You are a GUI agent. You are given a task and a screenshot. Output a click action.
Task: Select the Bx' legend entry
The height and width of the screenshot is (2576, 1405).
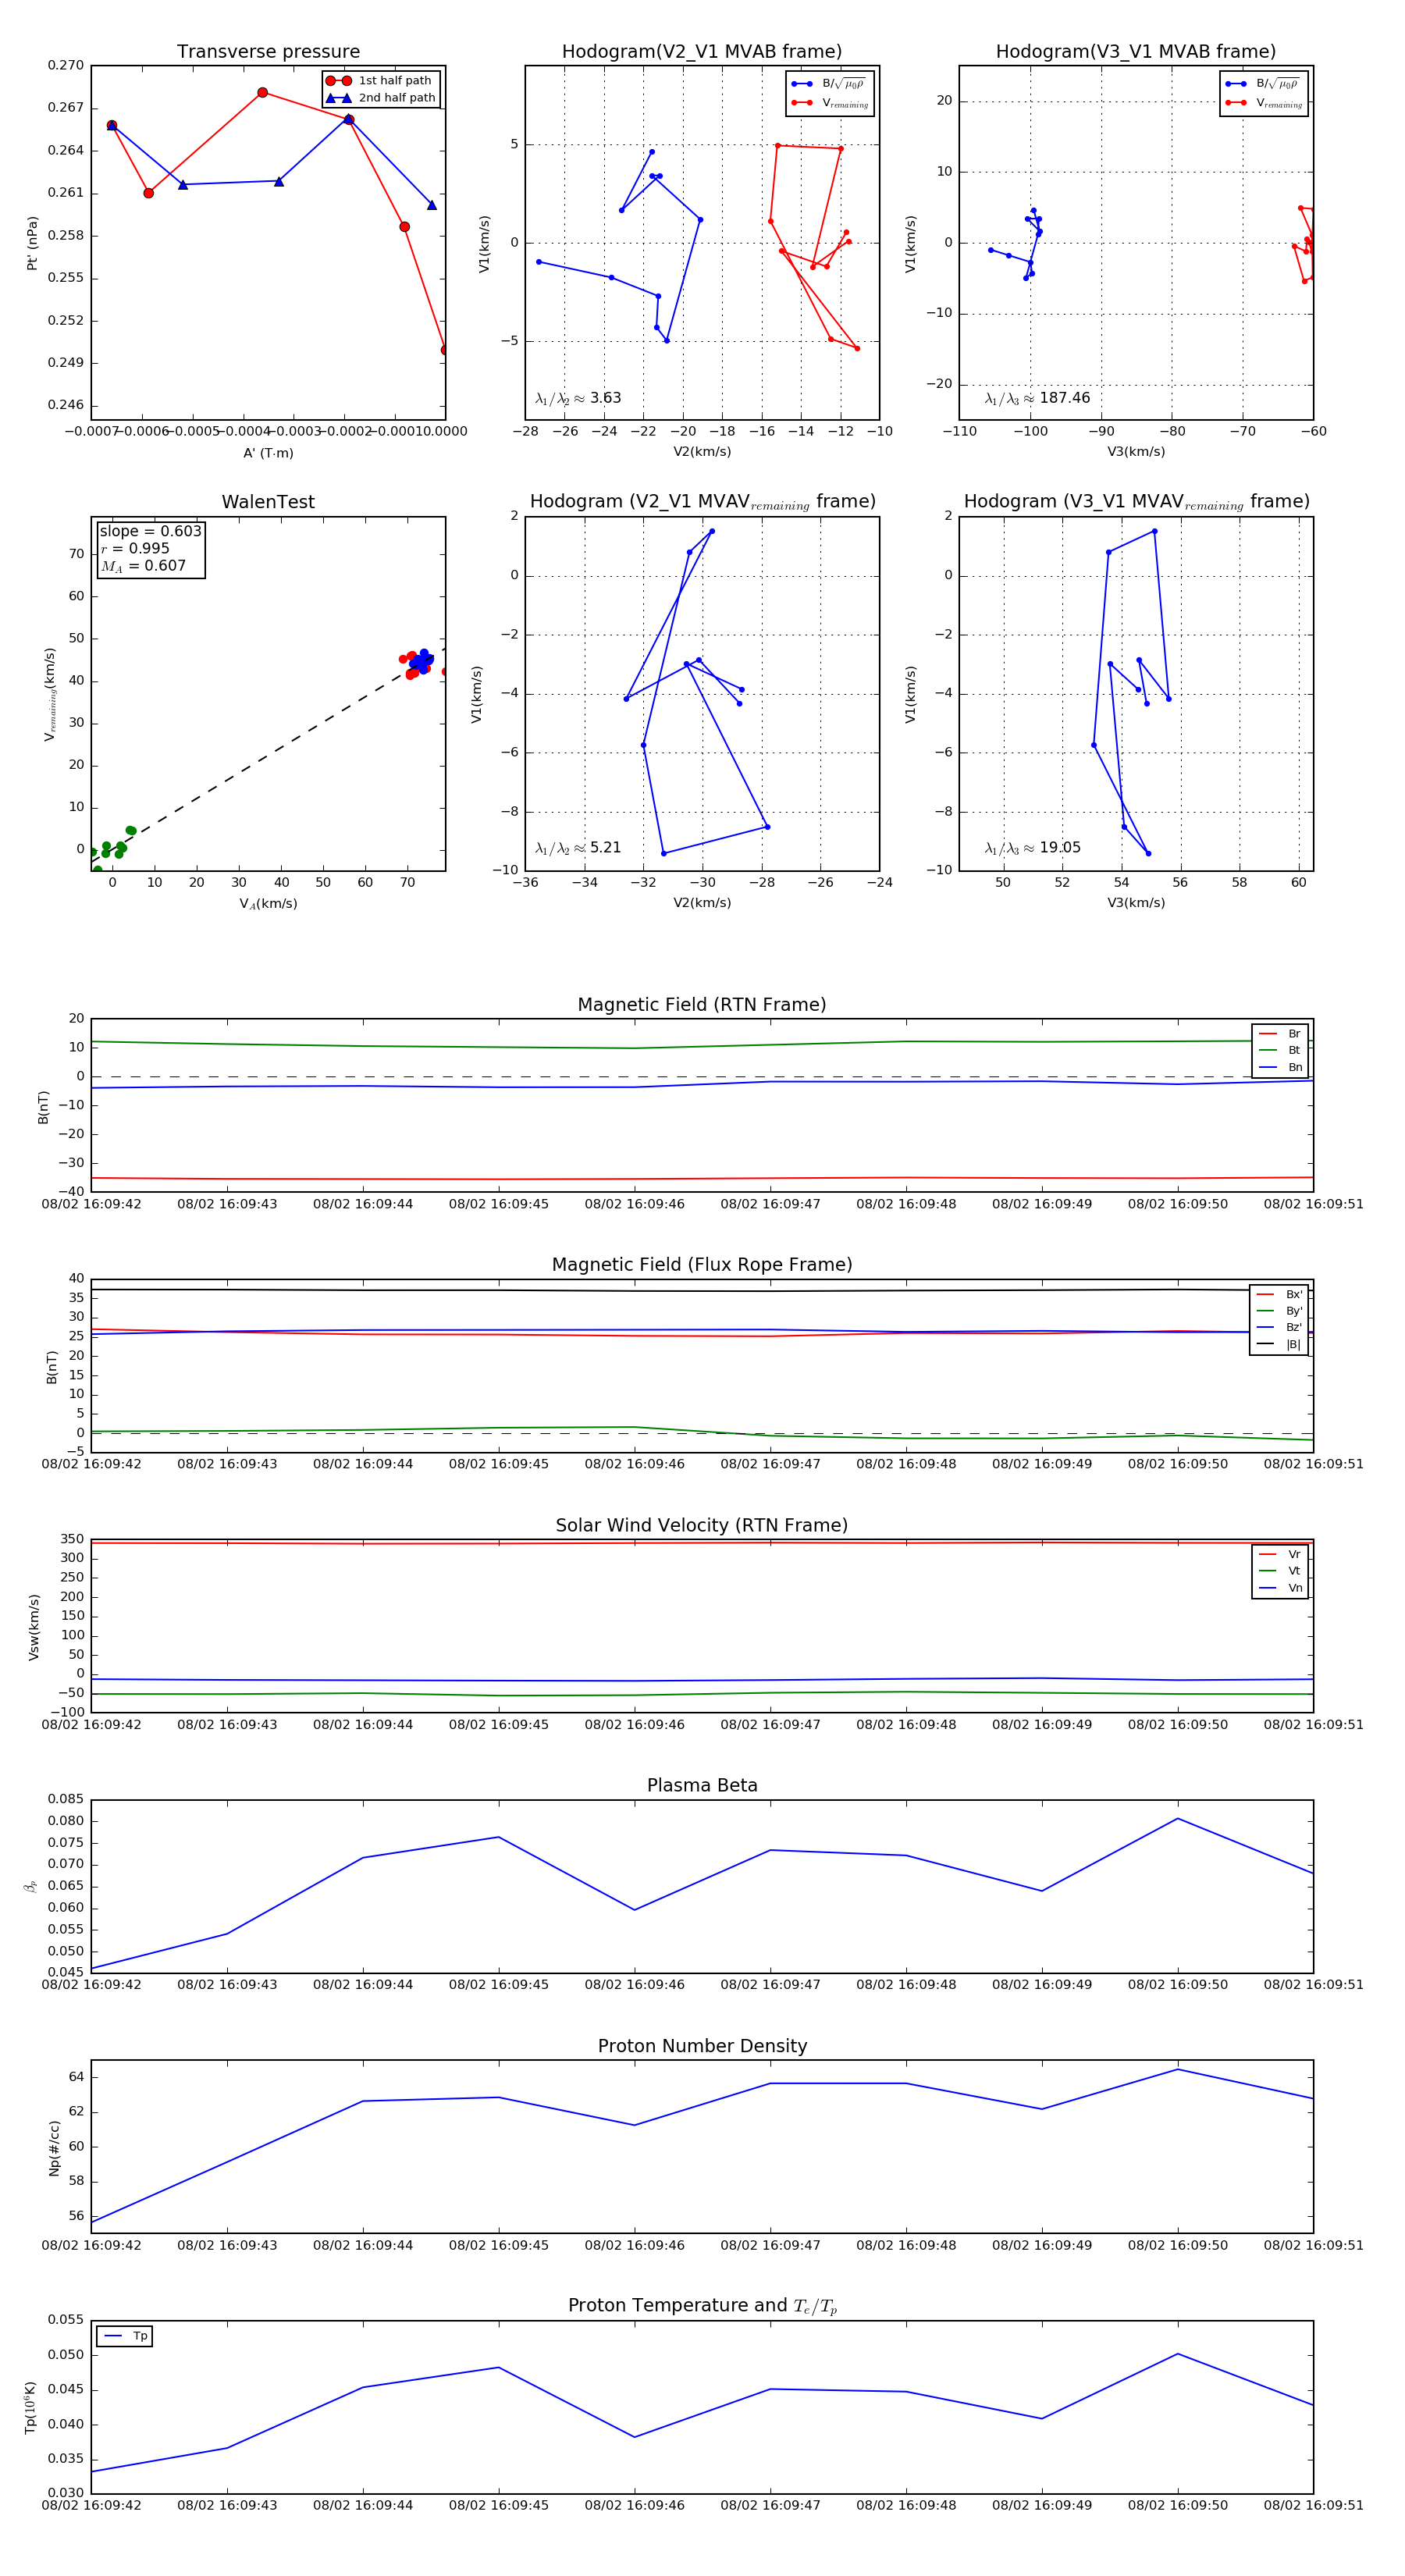click(1279, 1294)
